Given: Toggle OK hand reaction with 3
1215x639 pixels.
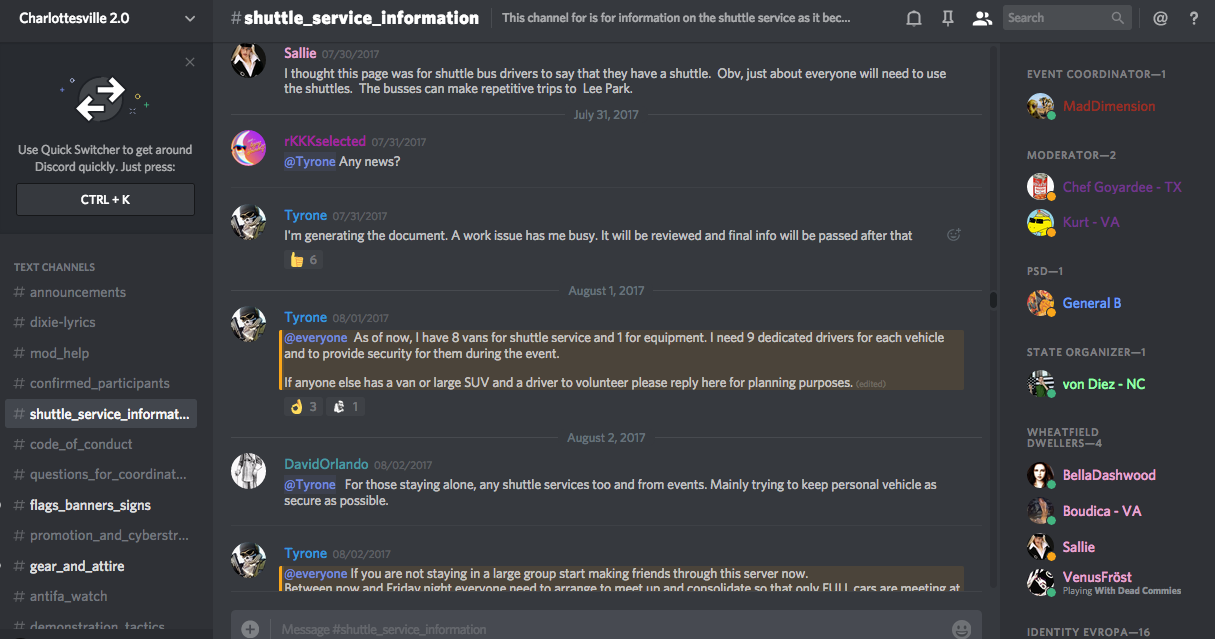Looking at the screenshot, I should (303, 407).
